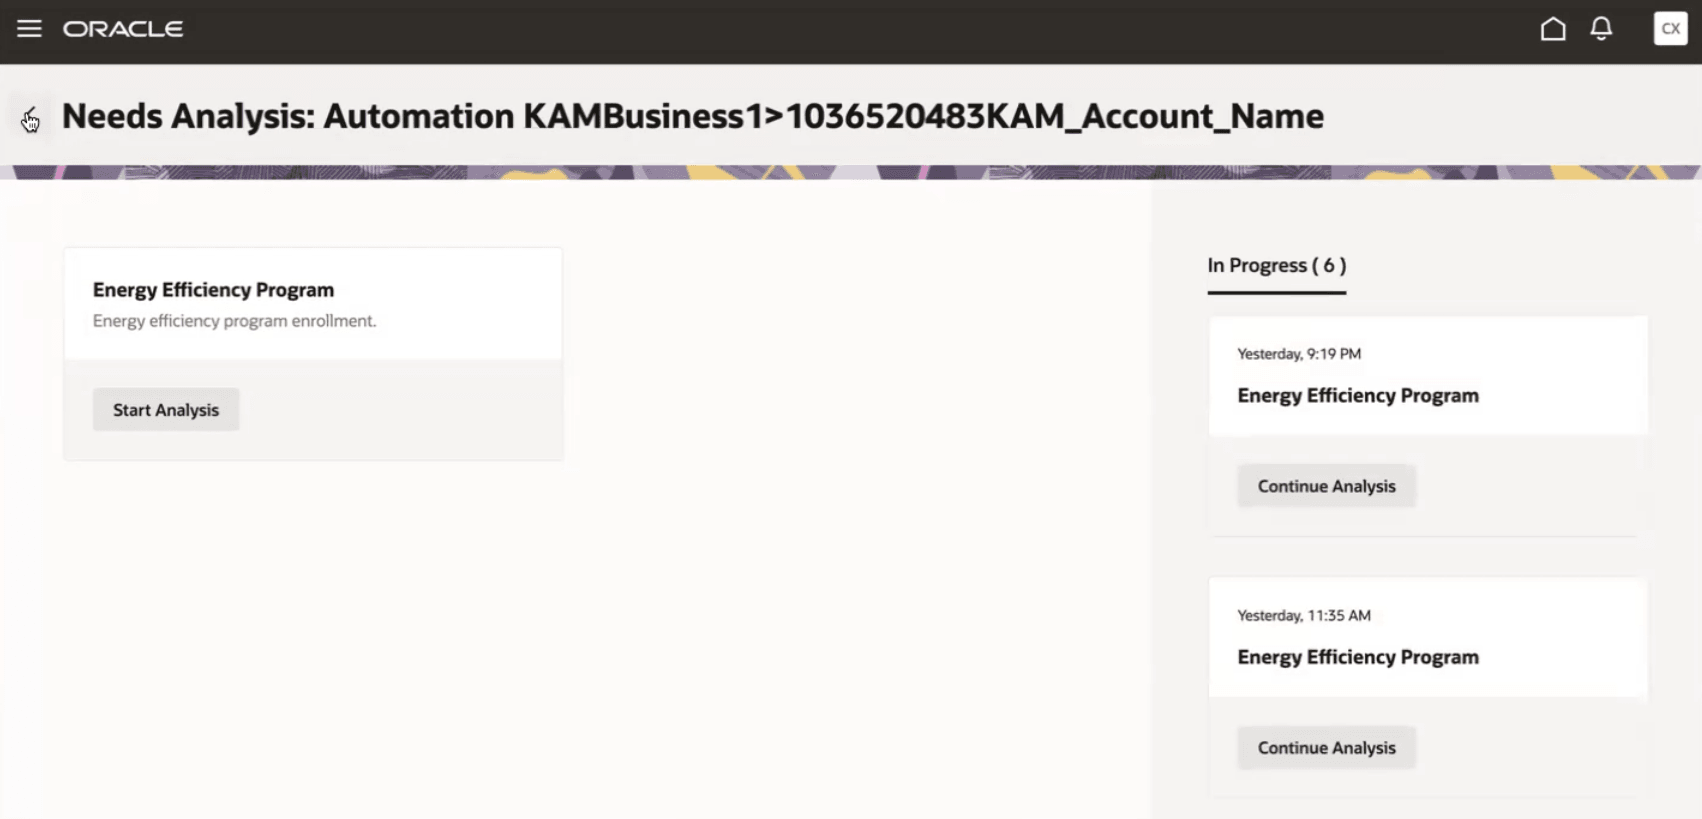Open the 11:35 AM Energy Efficiency Program title
Screen dimensions: 1702x819
pyautogui.click(x=1357, y=658)
